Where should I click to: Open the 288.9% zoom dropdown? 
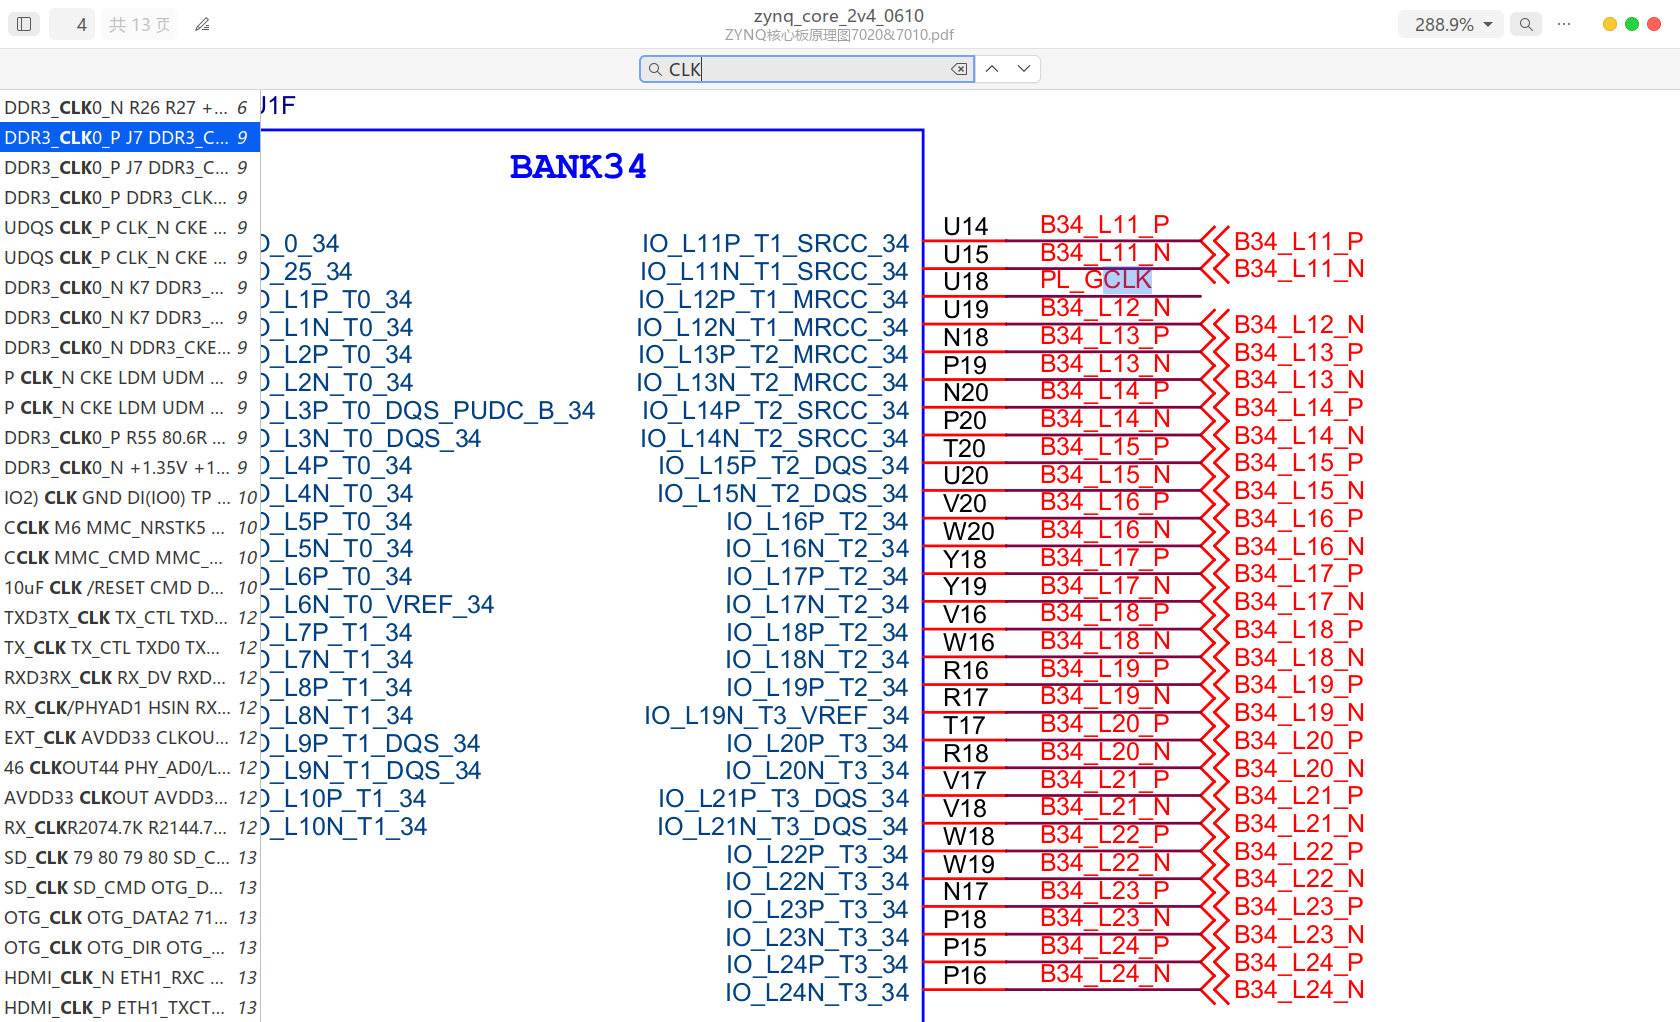point(1451,24)
